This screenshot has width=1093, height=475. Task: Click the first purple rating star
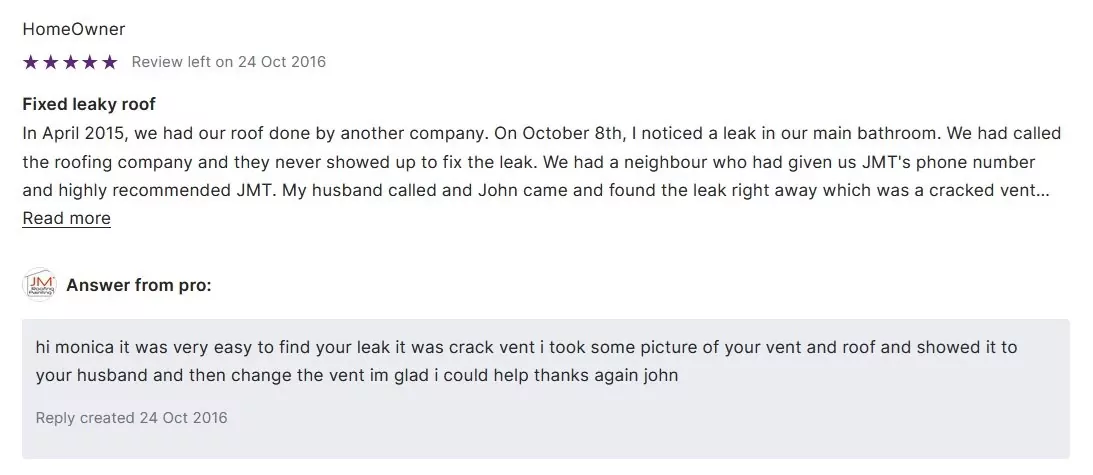(30, 62)
